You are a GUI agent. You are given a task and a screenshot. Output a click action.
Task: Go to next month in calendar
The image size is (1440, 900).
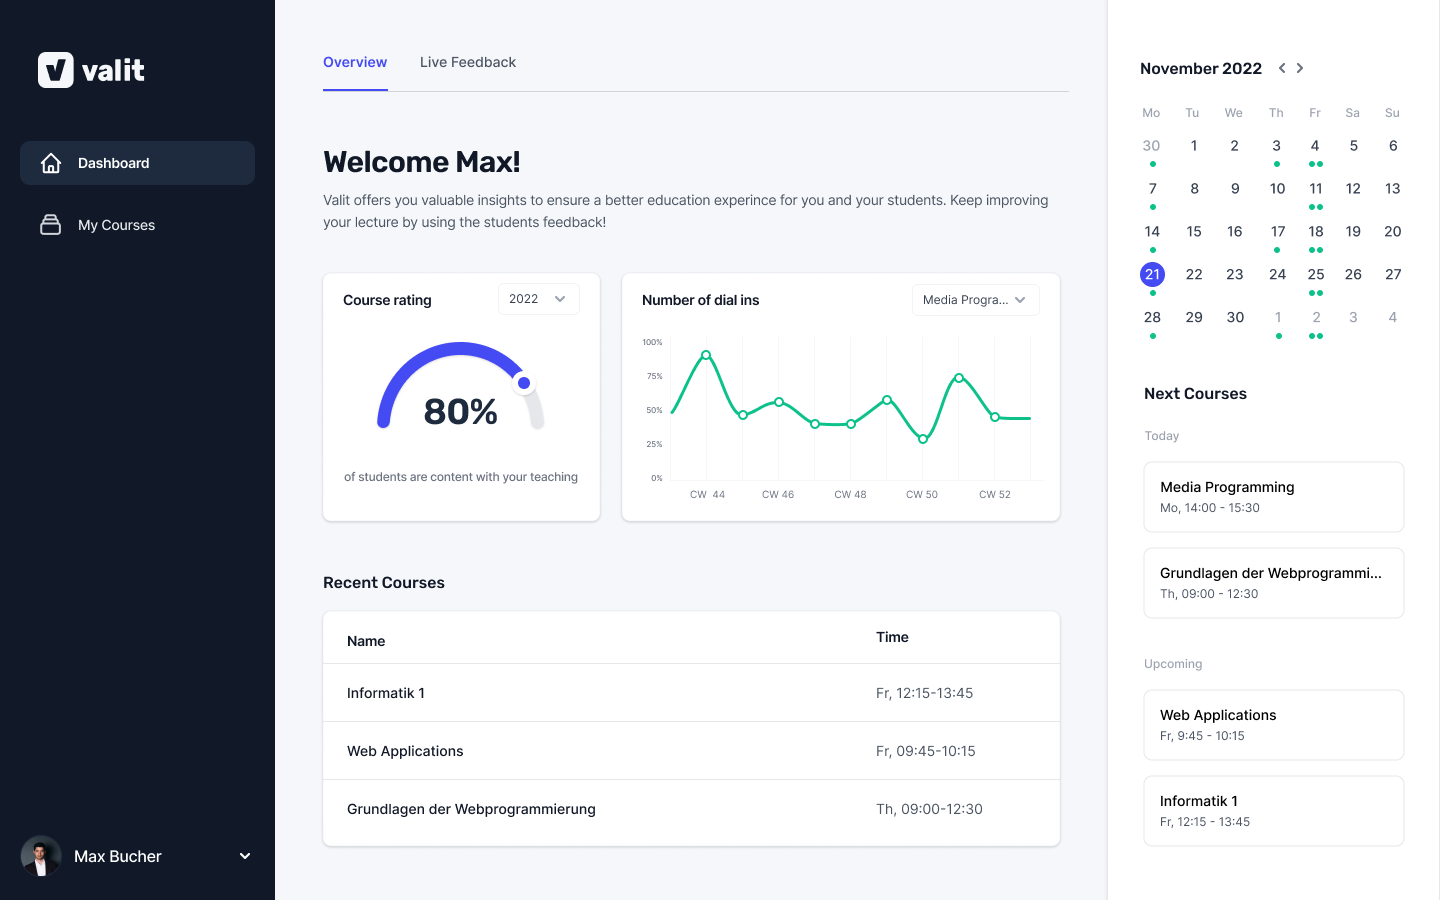pyautogui.click(x=1300, y=68)
